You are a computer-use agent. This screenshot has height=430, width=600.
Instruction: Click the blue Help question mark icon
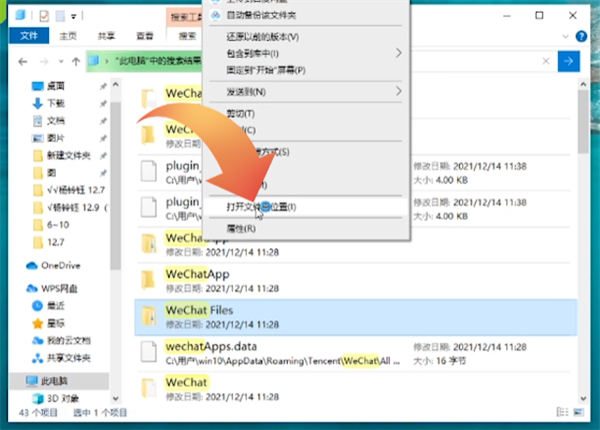point(581,36)
